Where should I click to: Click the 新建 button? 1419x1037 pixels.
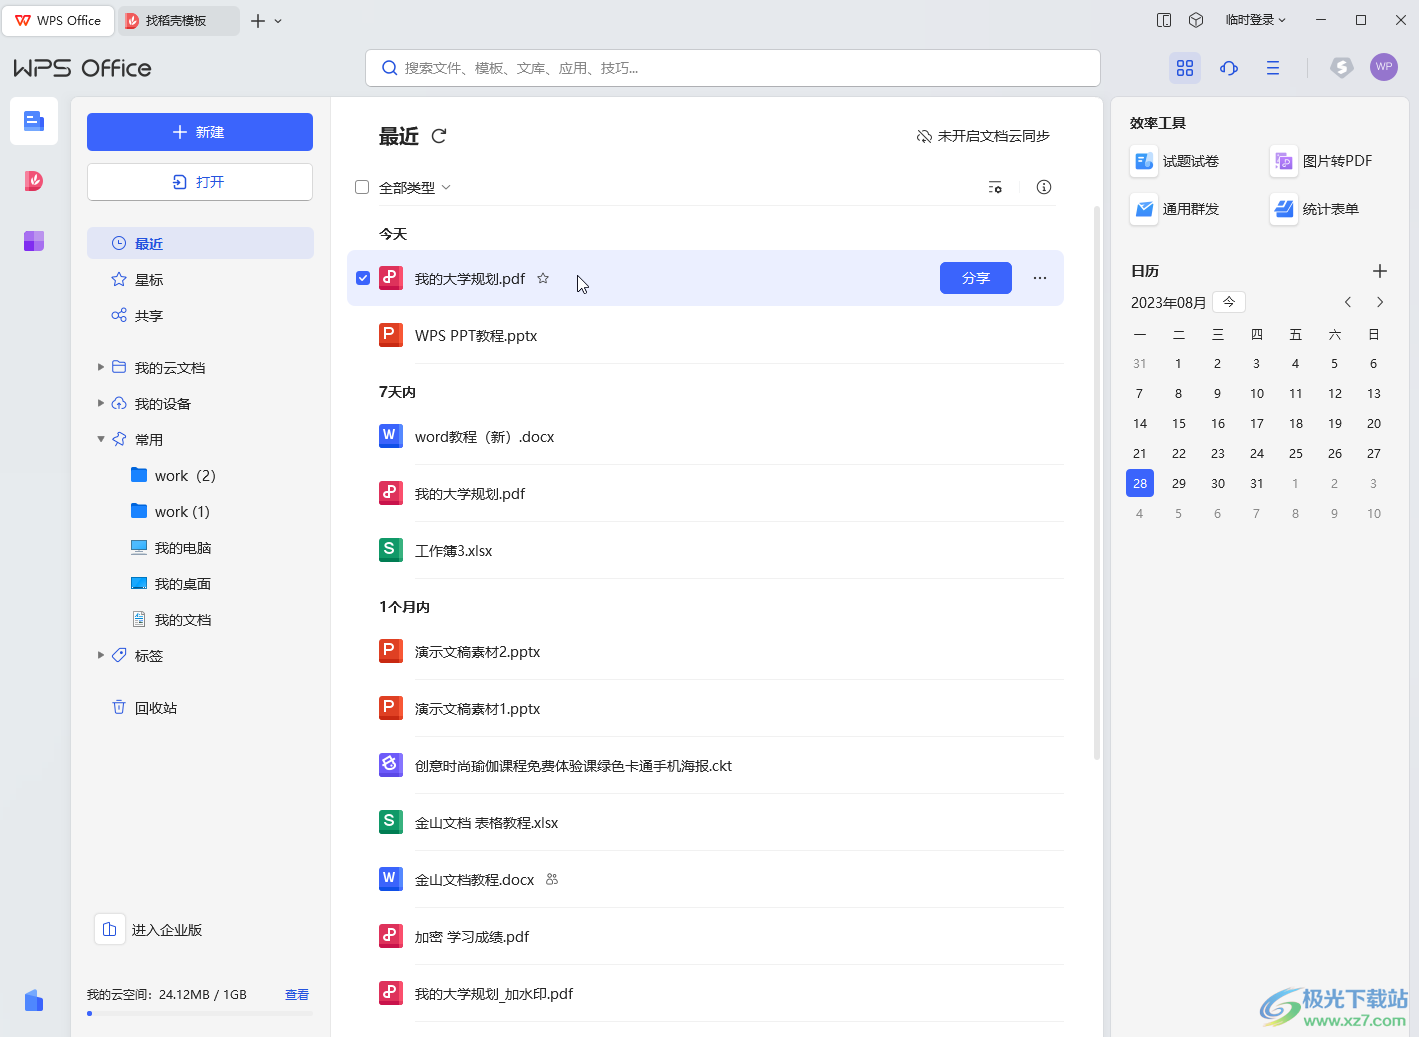tap(200, 132)
